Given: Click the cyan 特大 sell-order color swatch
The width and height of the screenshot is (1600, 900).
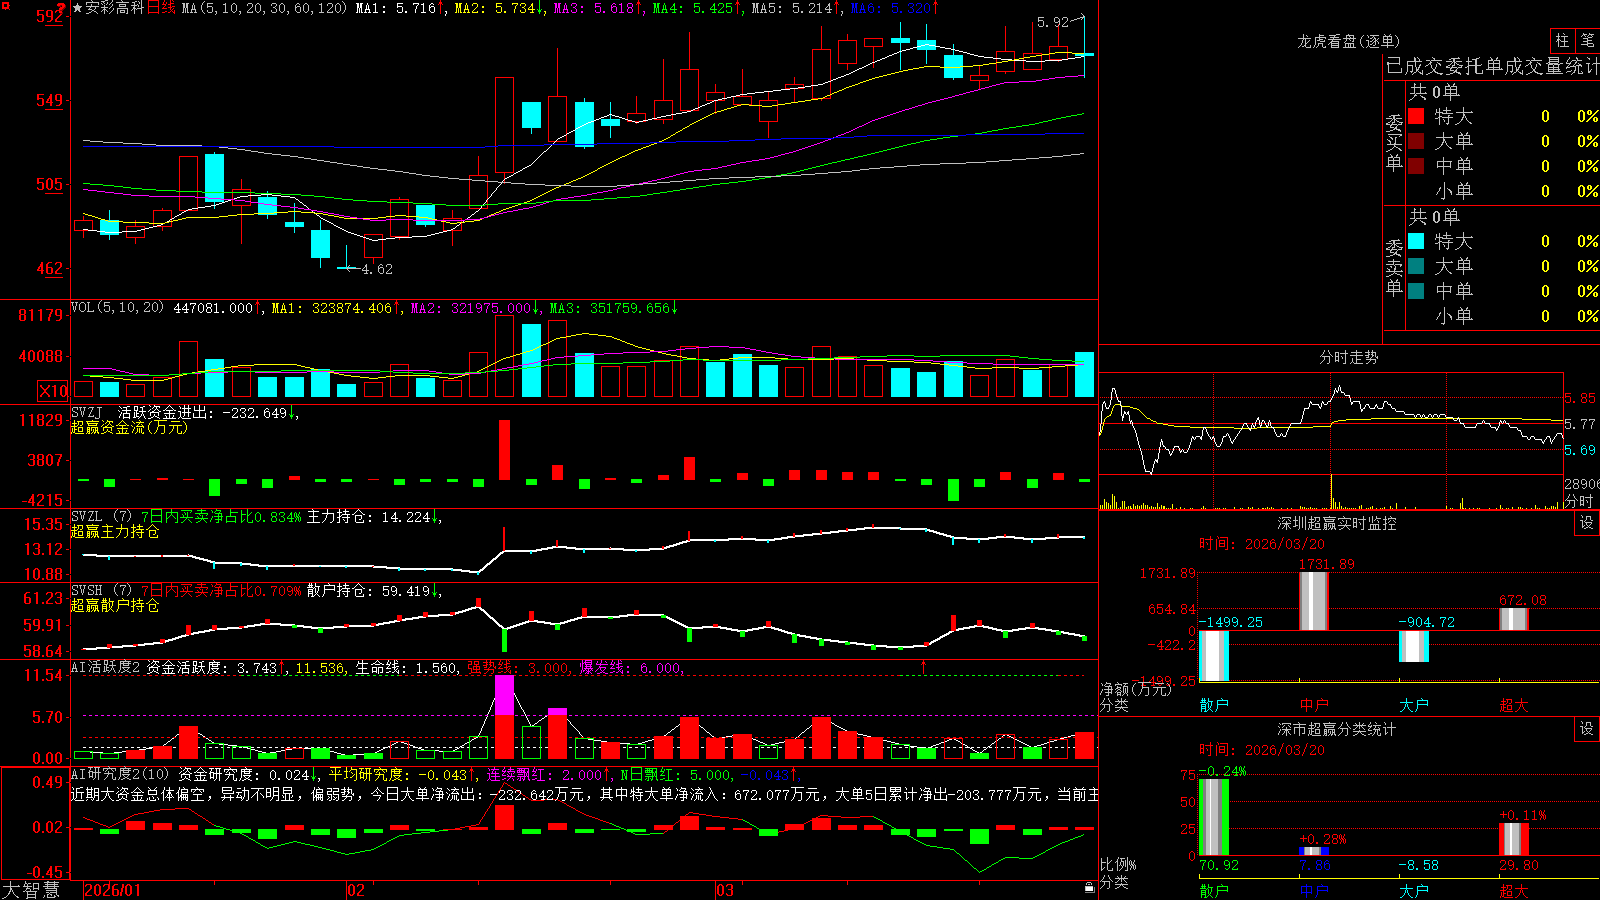Looking at the screenshot, I should tap(1416, 241).
